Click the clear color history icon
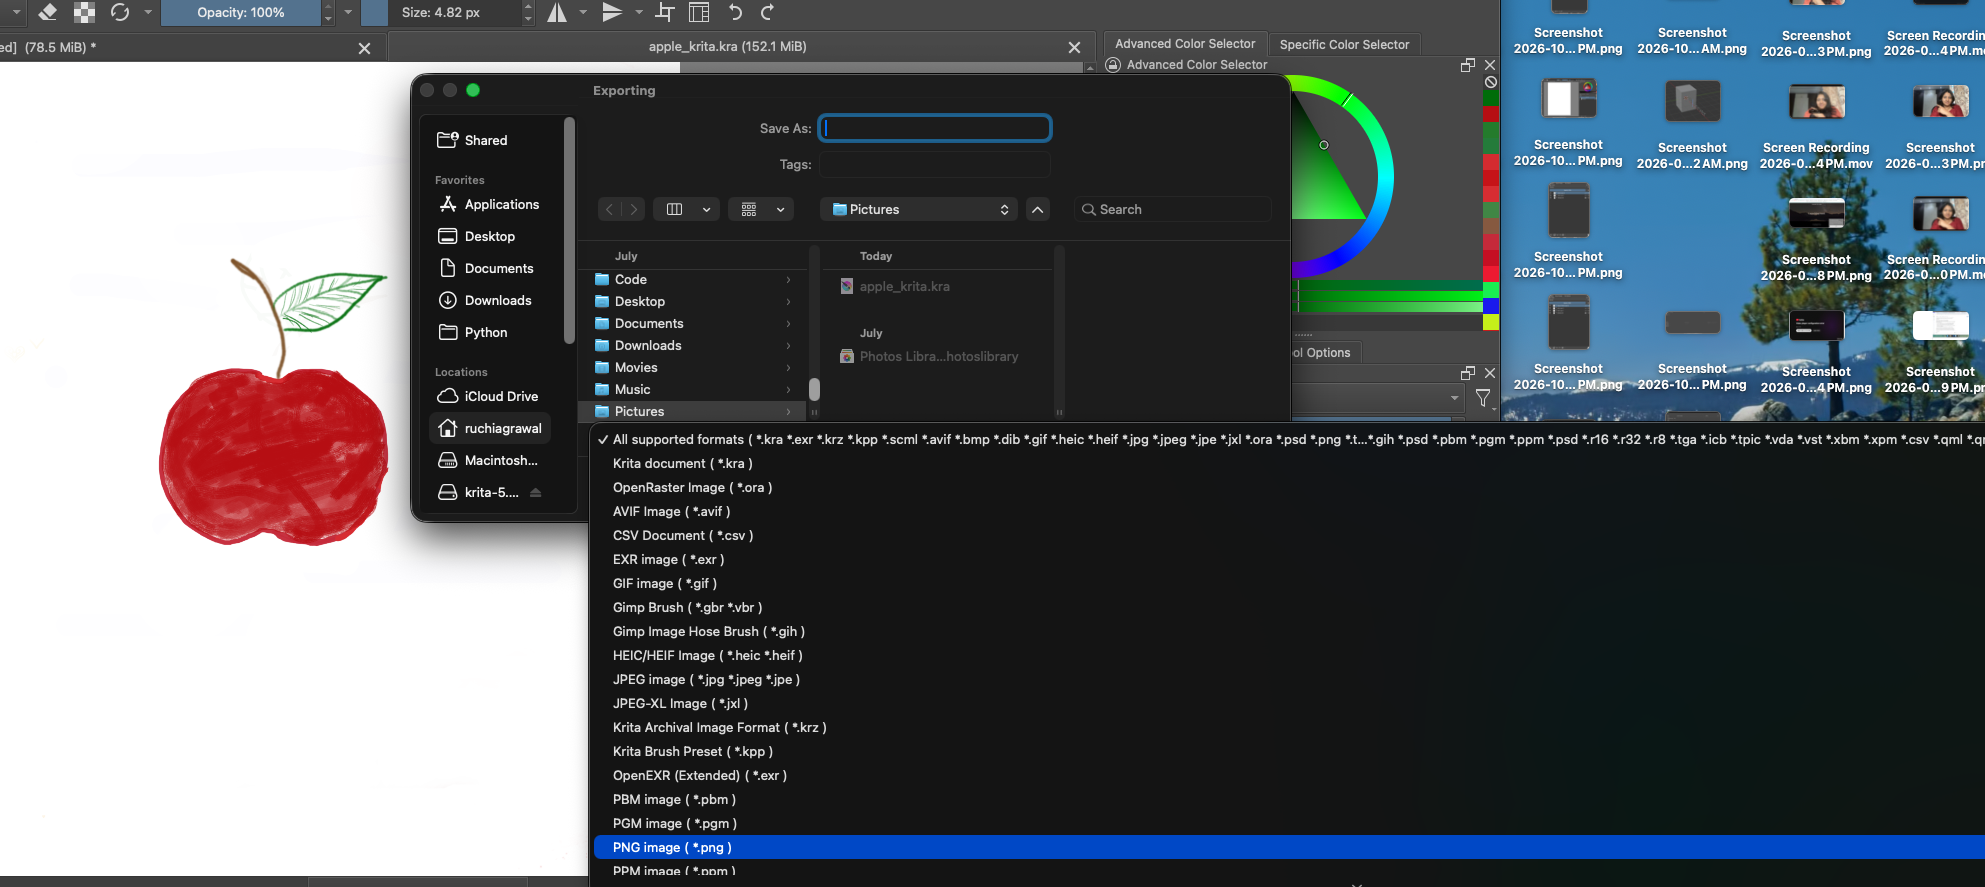1985x887 pixels. 1491,82
